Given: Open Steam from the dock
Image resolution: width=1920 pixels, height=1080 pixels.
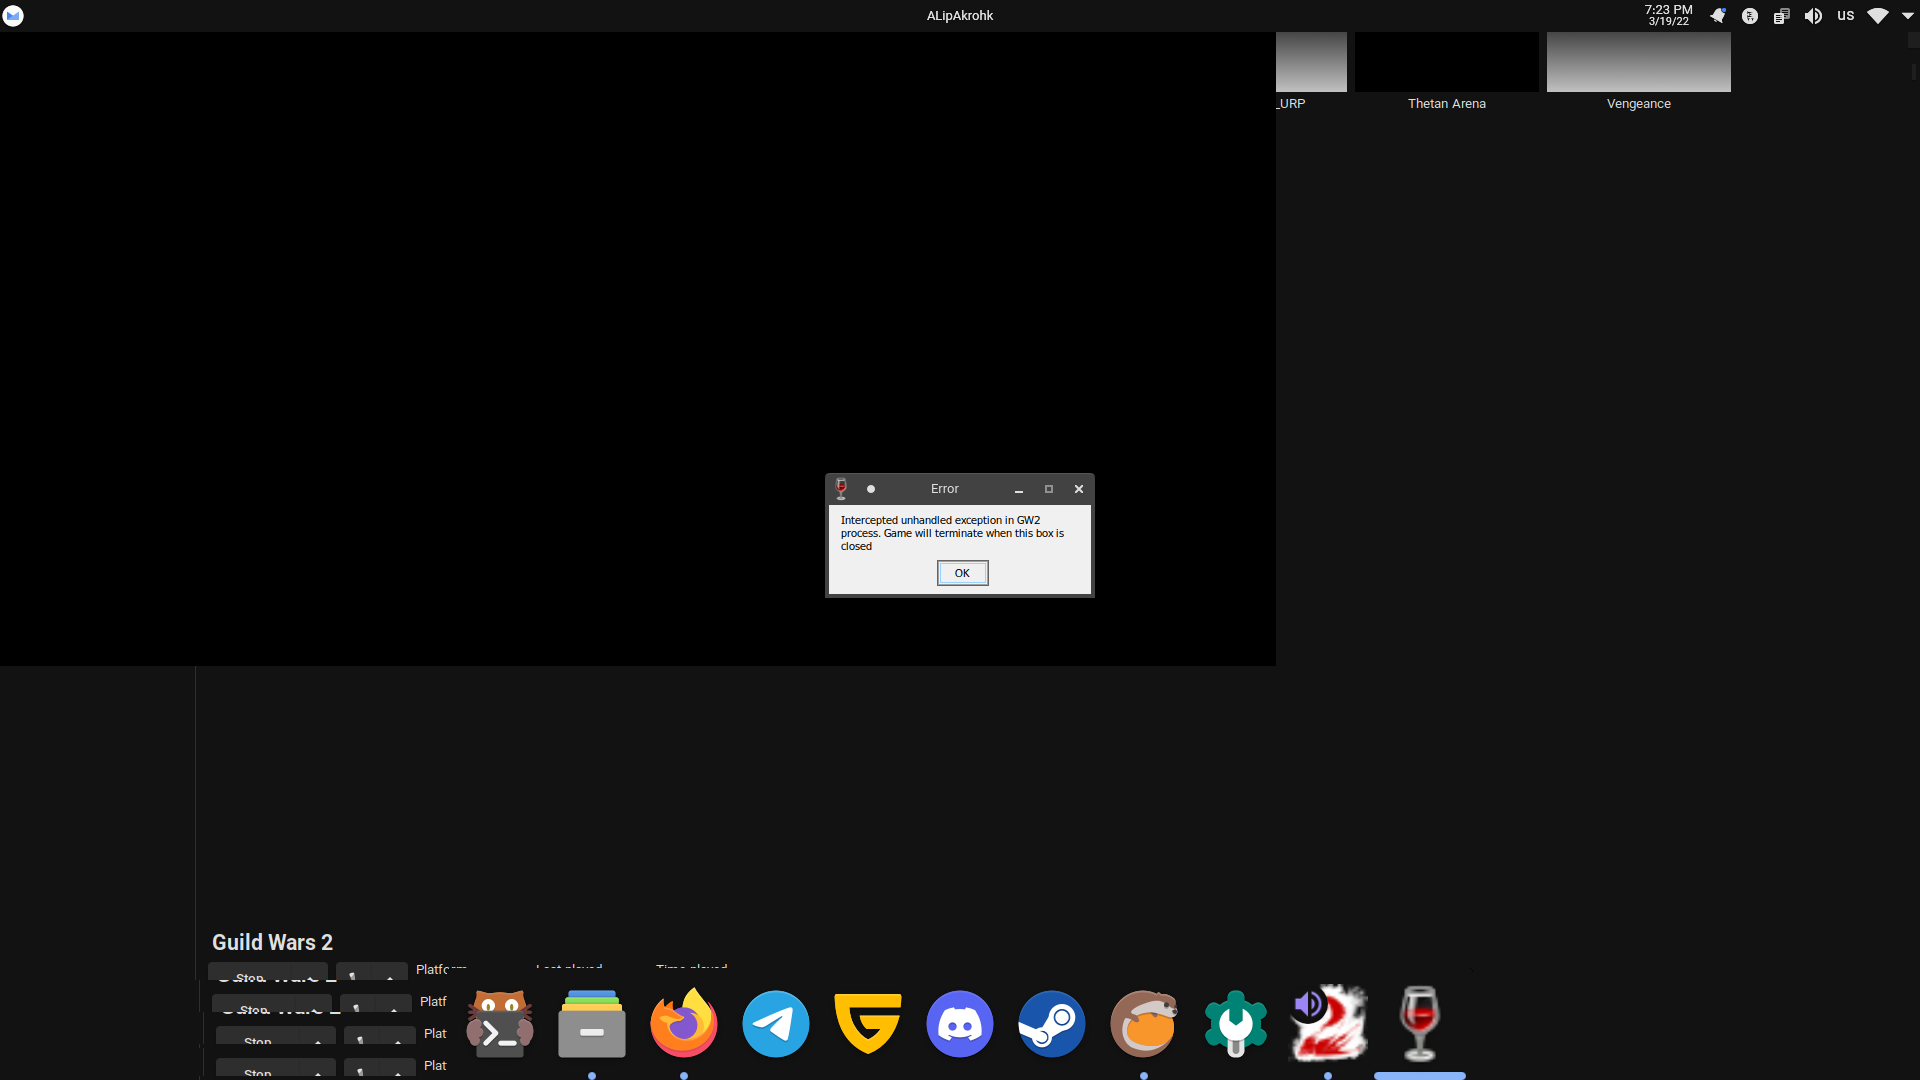Looking at the screenshot, I should 1052,1024.
